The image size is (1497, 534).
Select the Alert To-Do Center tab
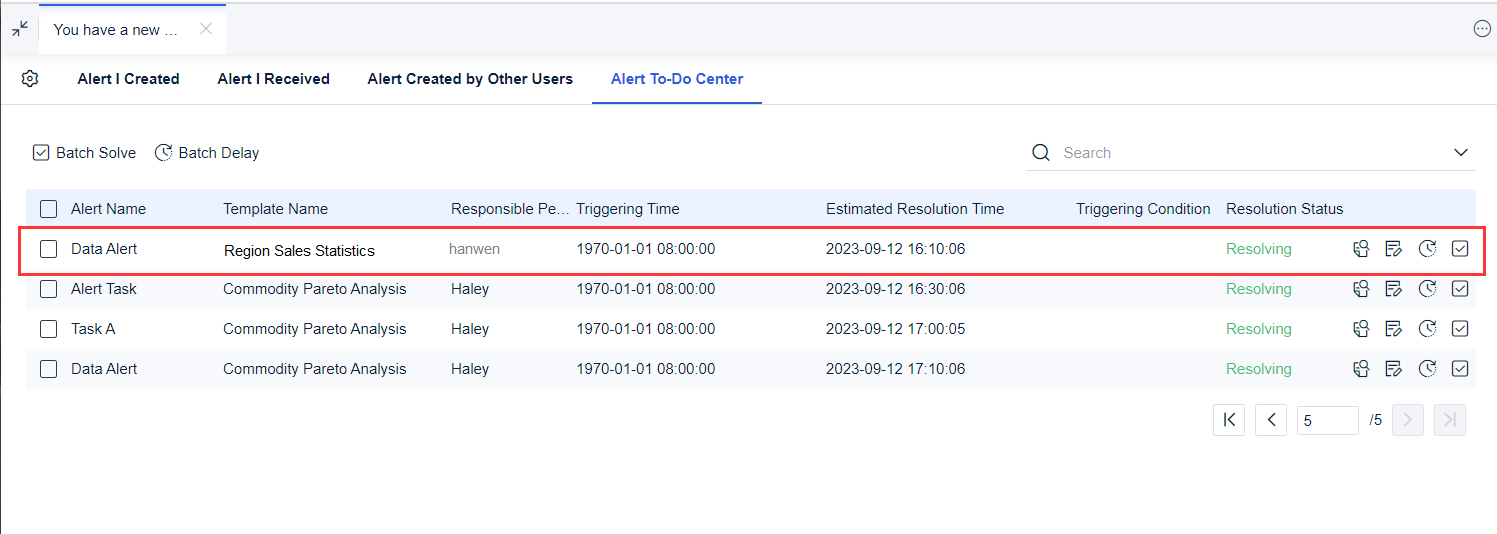(x=677, y=79)
